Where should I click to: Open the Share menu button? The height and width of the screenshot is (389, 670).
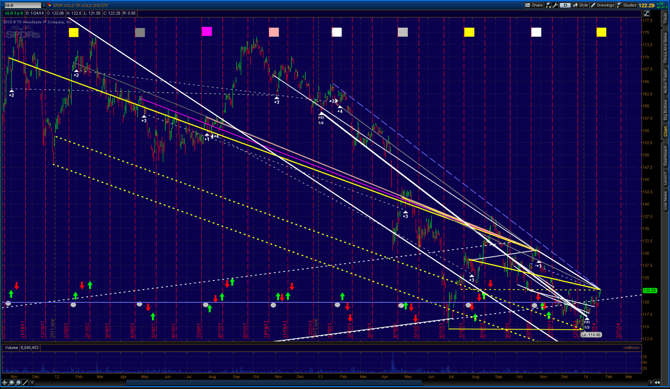click(534, 5)
